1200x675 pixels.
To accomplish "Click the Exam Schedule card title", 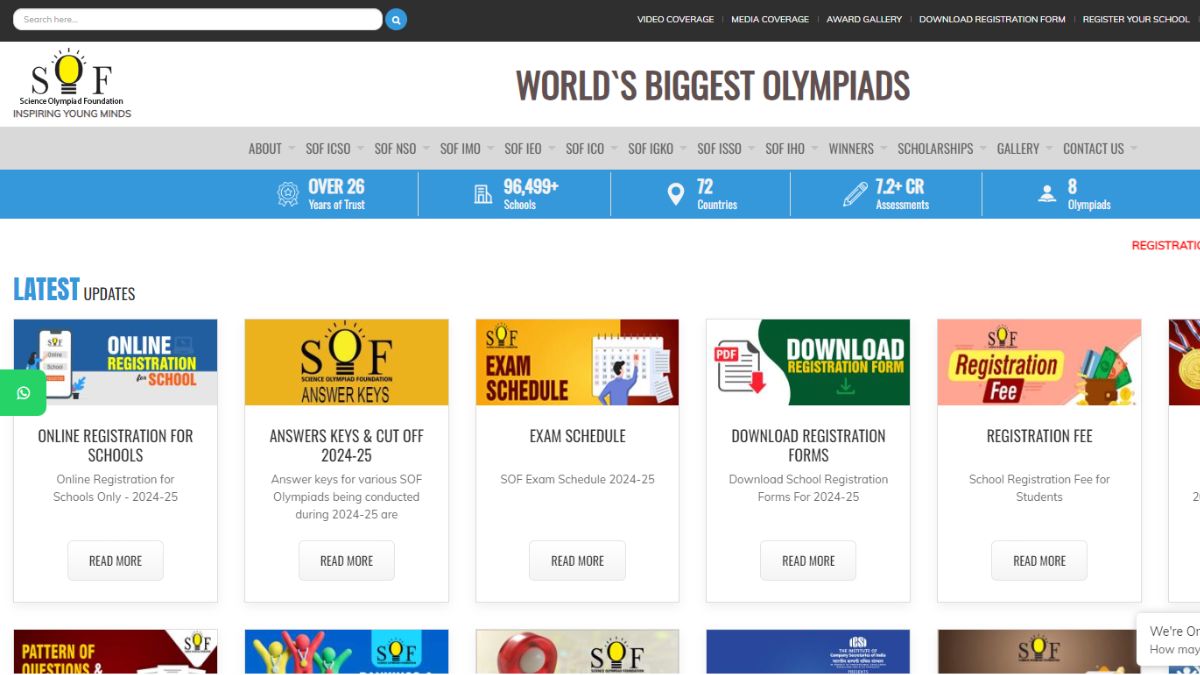I will pos(577,436).
